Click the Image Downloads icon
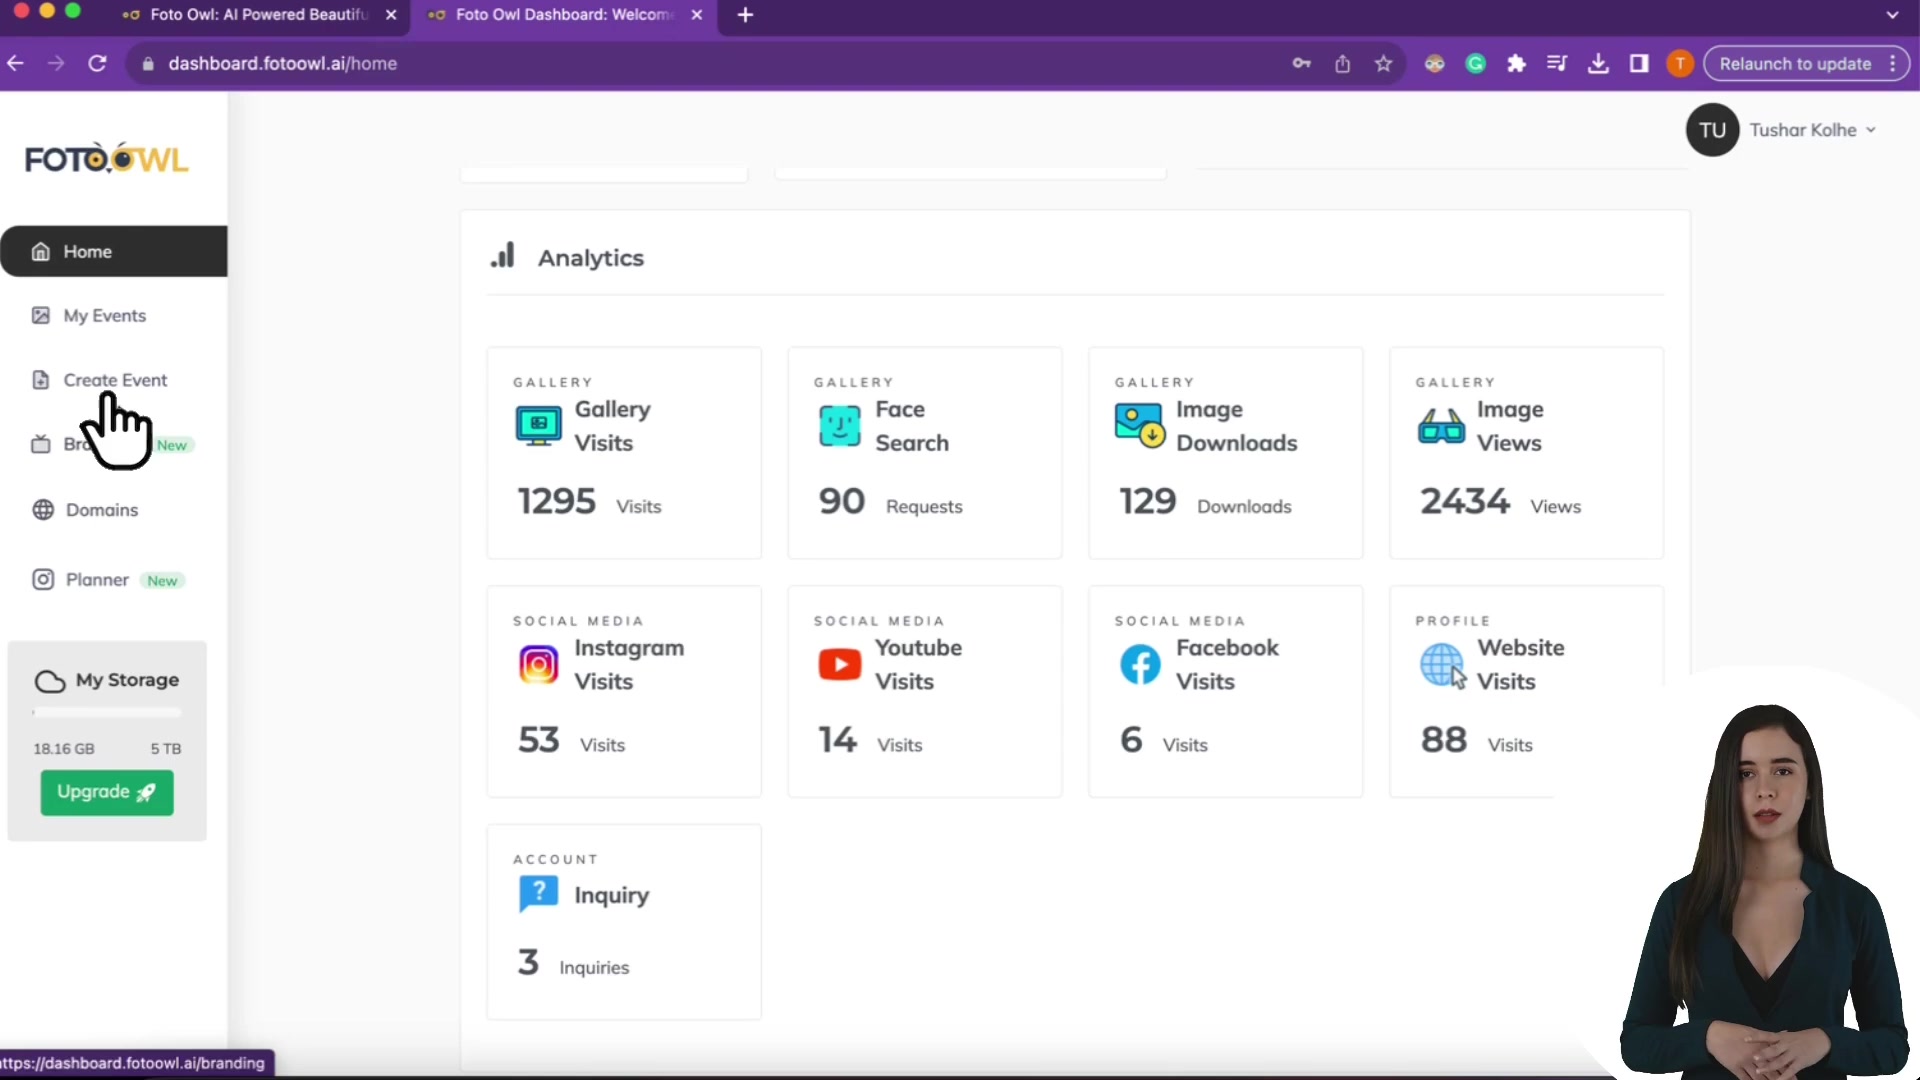 [x=1139, y=426]
